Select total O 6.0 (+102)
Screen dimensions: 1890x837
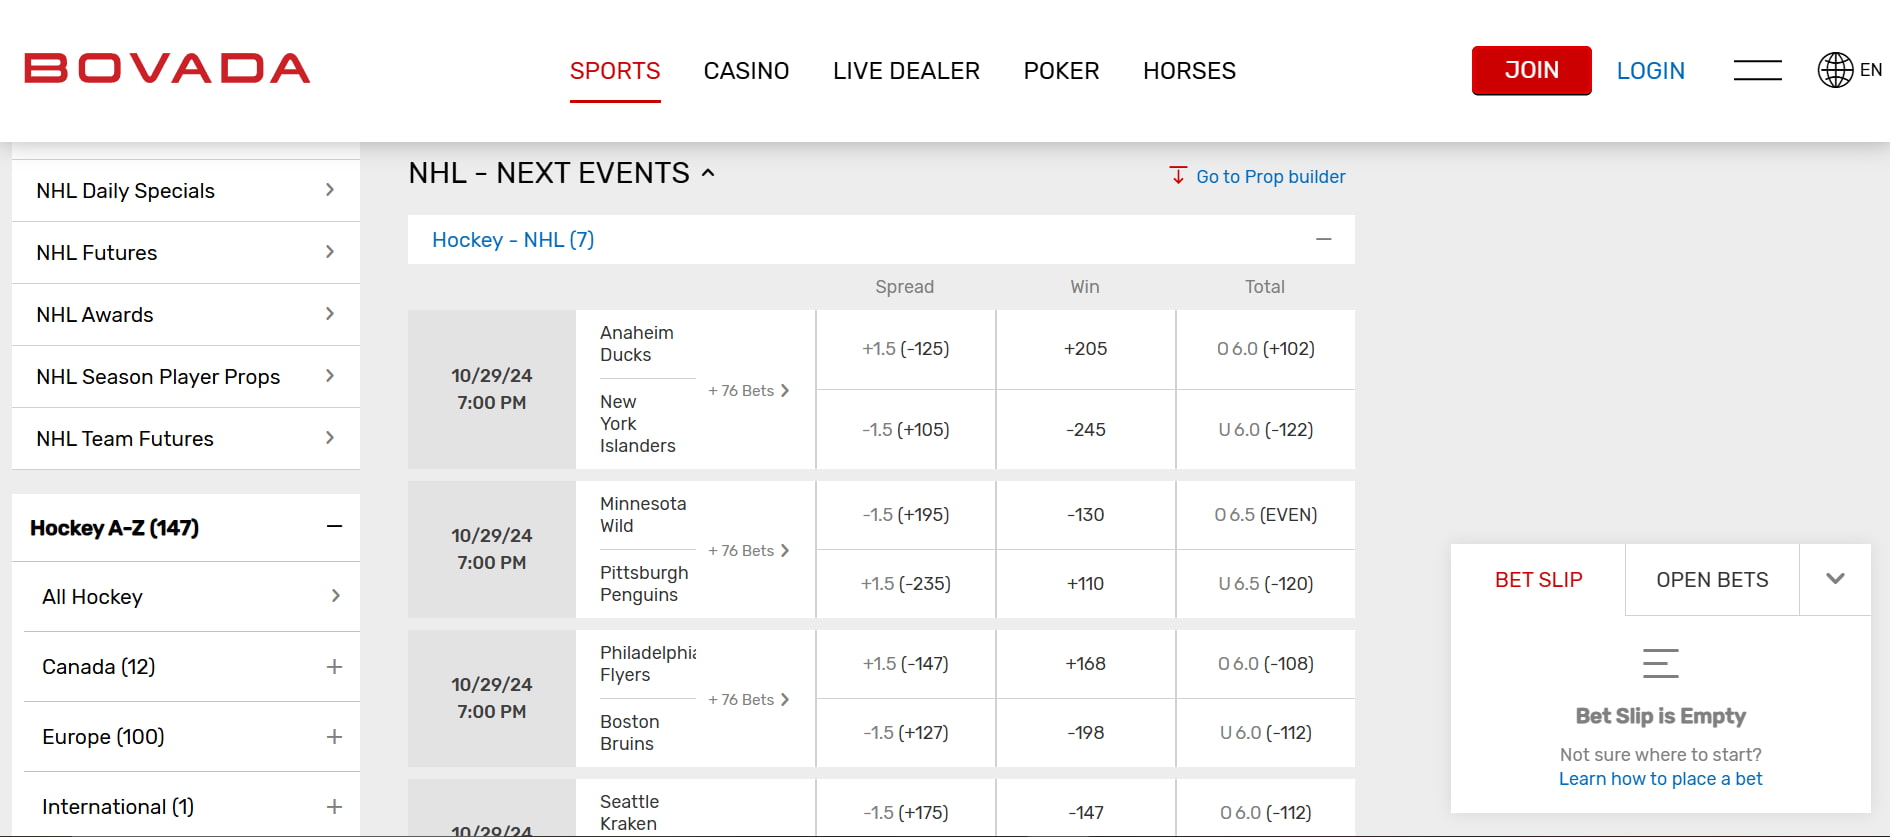[1266, 349]
